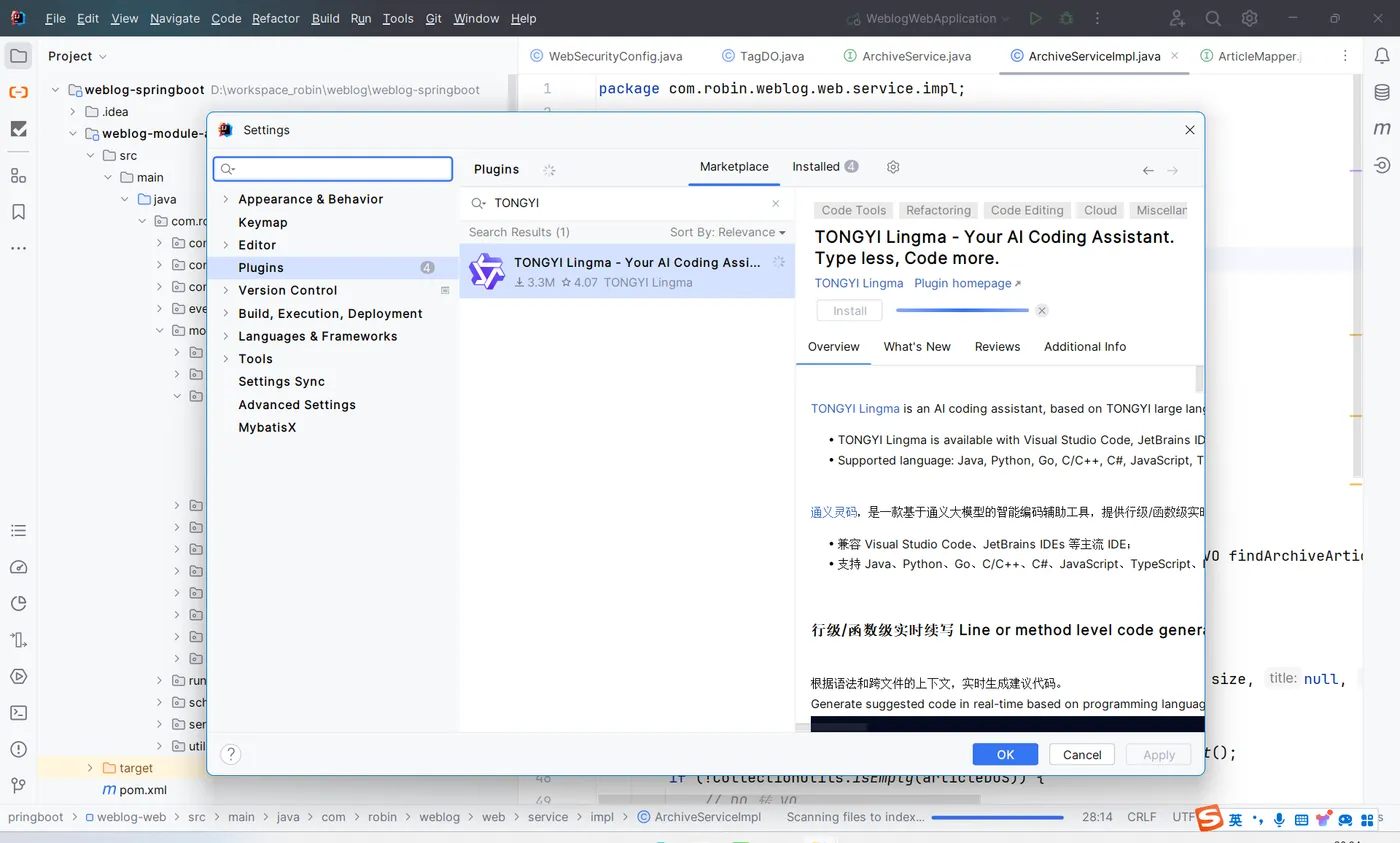Screen dimensions: 1400x843
Task: Select the TONGYI Lingma plugin search result
Action: pos(627,271)
